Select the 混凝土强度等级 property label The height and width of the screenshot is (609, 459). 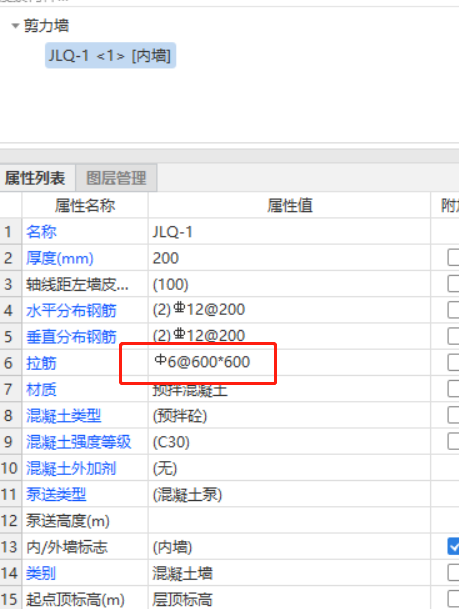(78, 442)
